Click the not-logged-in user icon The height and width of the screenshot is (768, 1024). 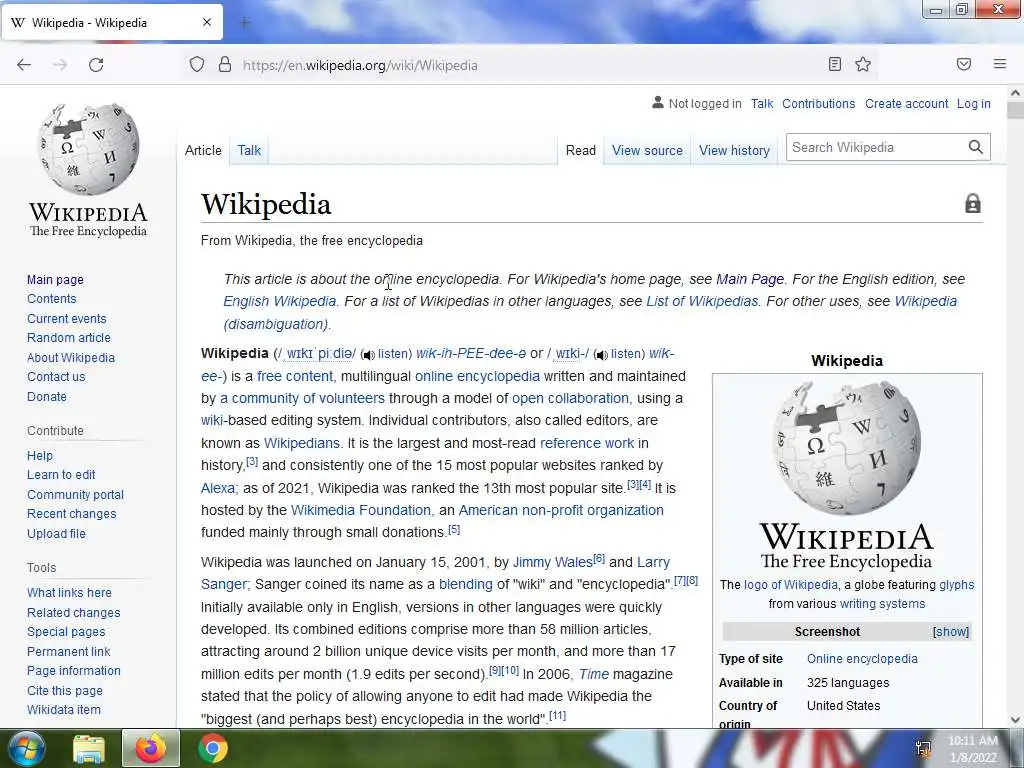(658, 103)
